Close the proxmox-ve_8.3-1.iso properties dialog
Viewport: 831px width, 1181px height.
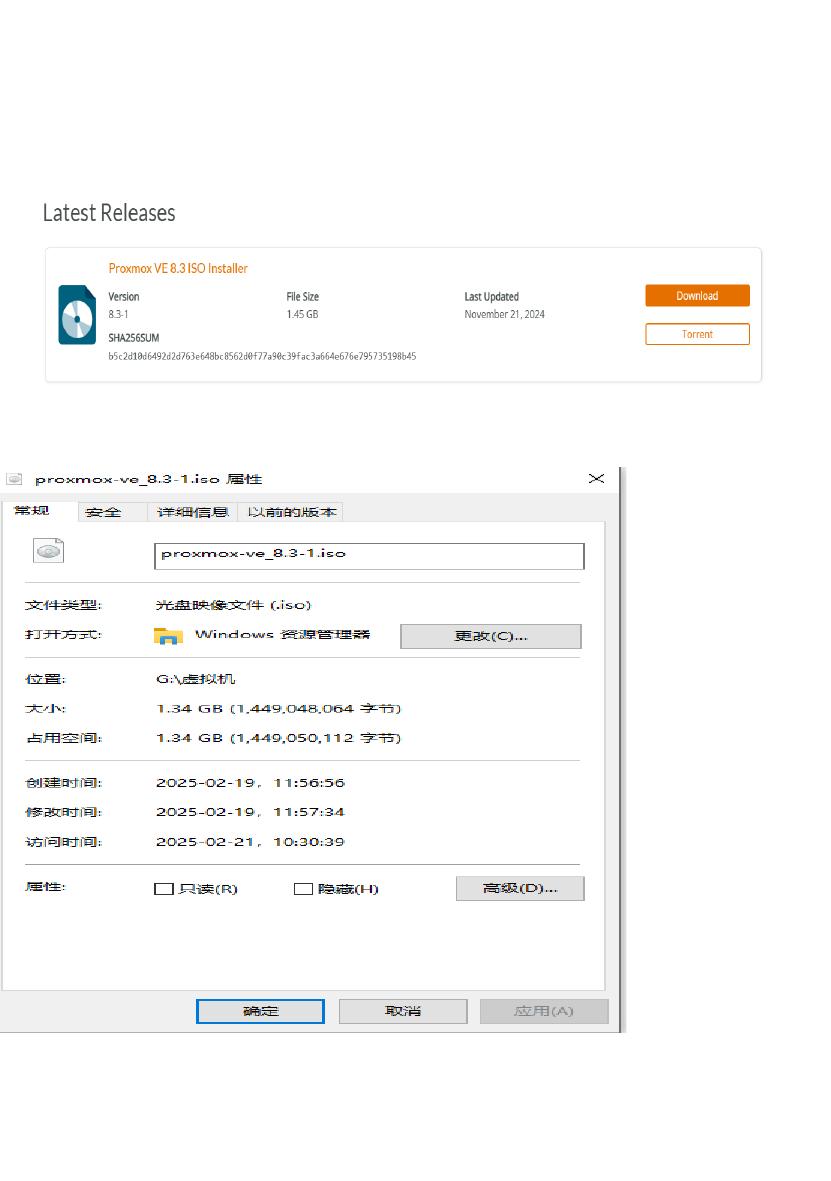pyautogui.click(x=596, y=478)
